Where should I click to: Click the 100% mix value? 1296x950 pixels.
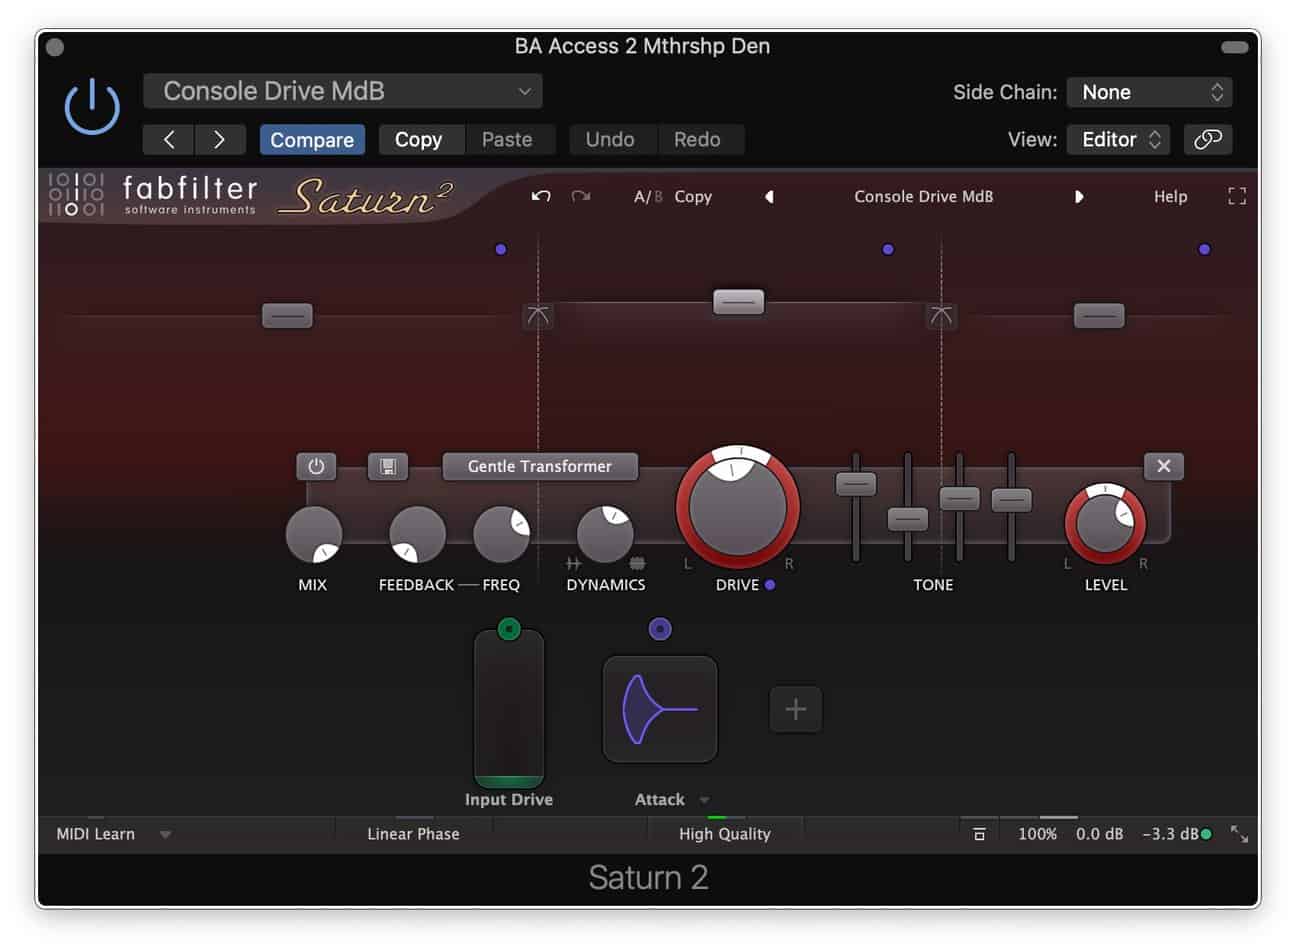tap(1037, 834)
